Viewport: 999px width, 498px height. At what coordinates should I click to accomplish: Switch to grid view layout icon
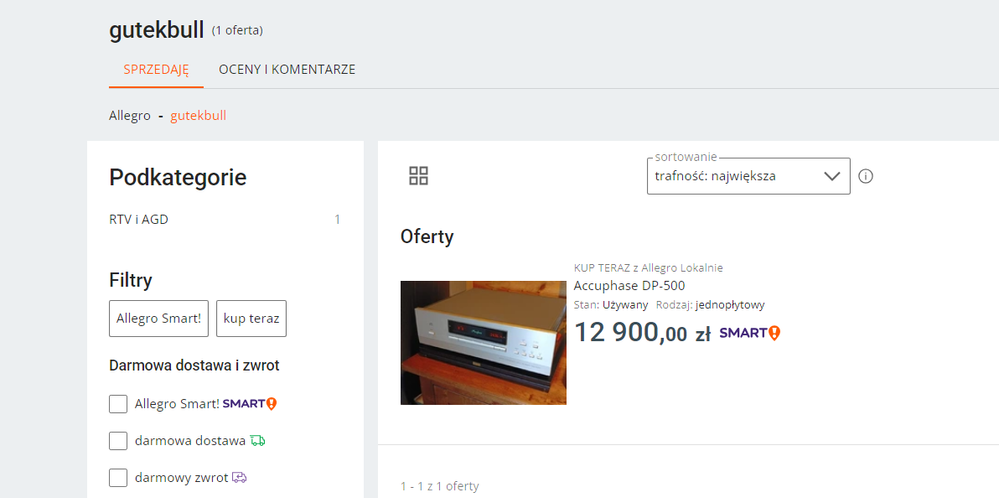[x=419, y=176]
